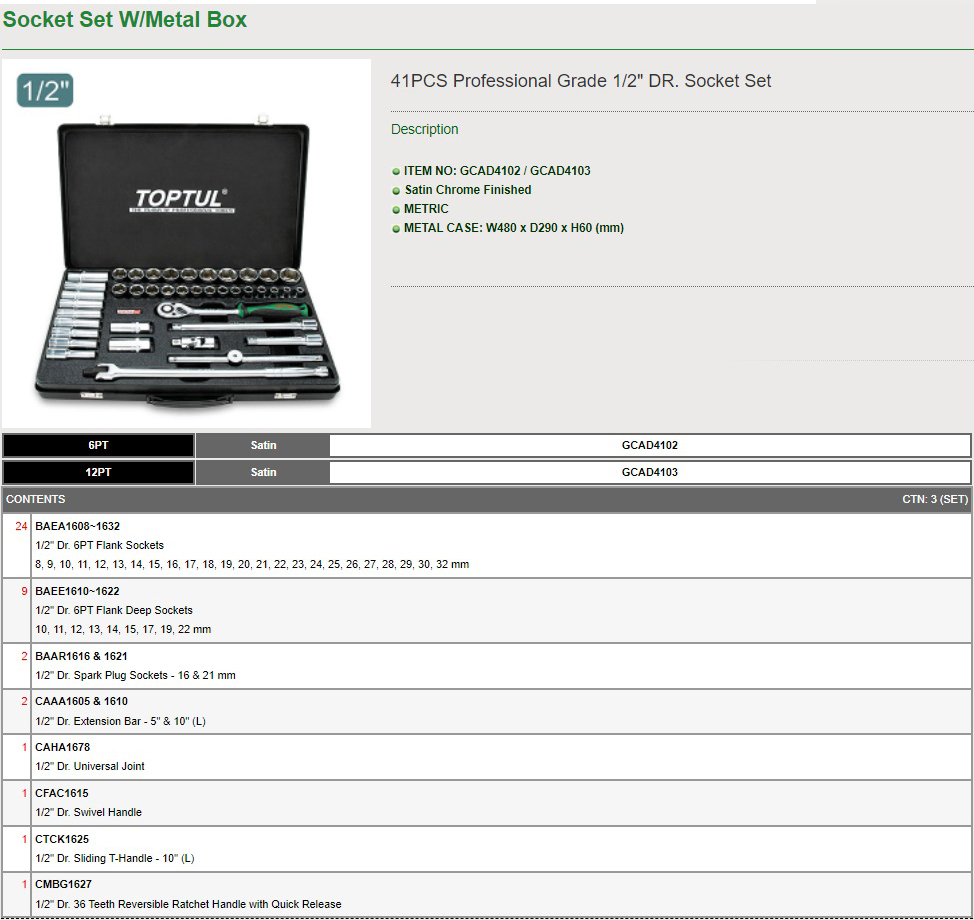Click the "CTN: 3 (SET)" label
The image size is (974, 920).
[935, 499]
